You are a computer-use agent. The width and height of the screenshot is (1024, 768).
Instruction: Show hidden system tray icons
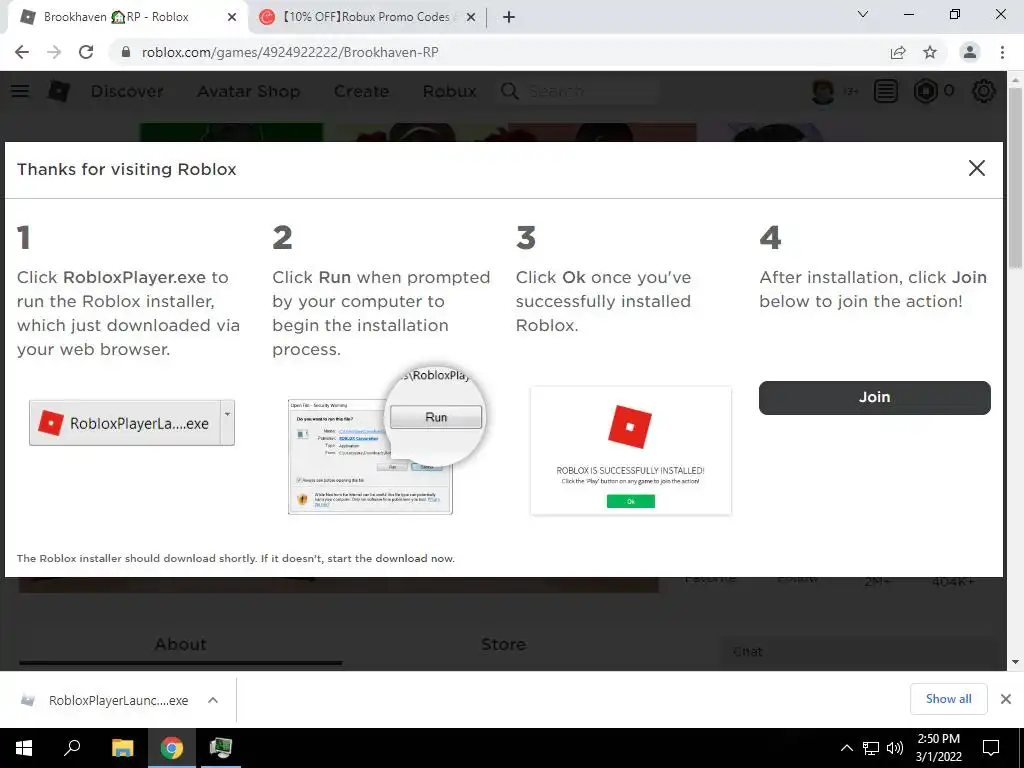click(x=846, y=748)
